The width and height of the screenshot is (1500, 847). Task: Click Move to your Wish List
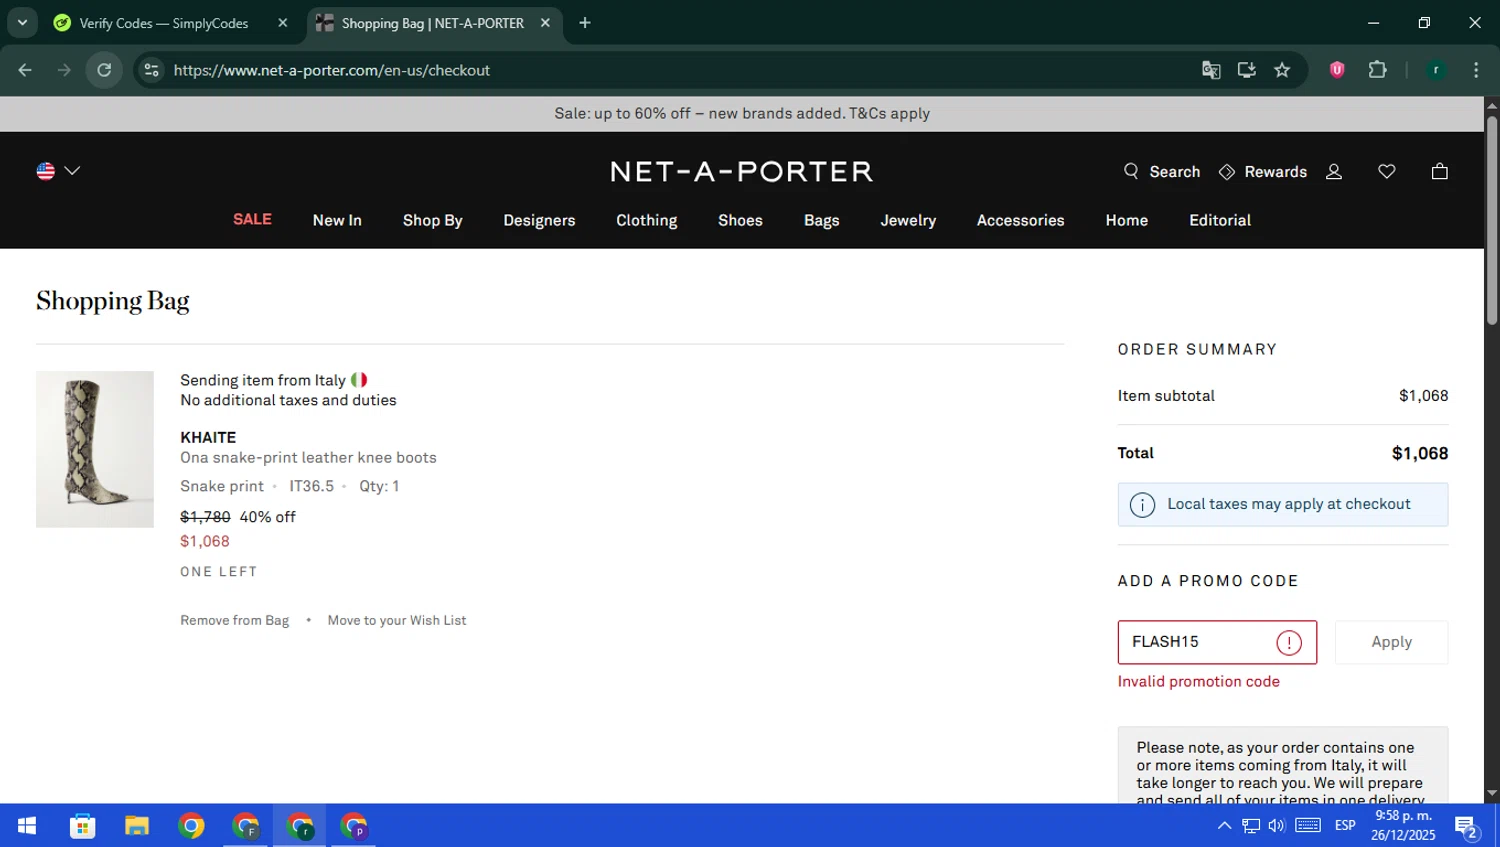tap(397, 621)
